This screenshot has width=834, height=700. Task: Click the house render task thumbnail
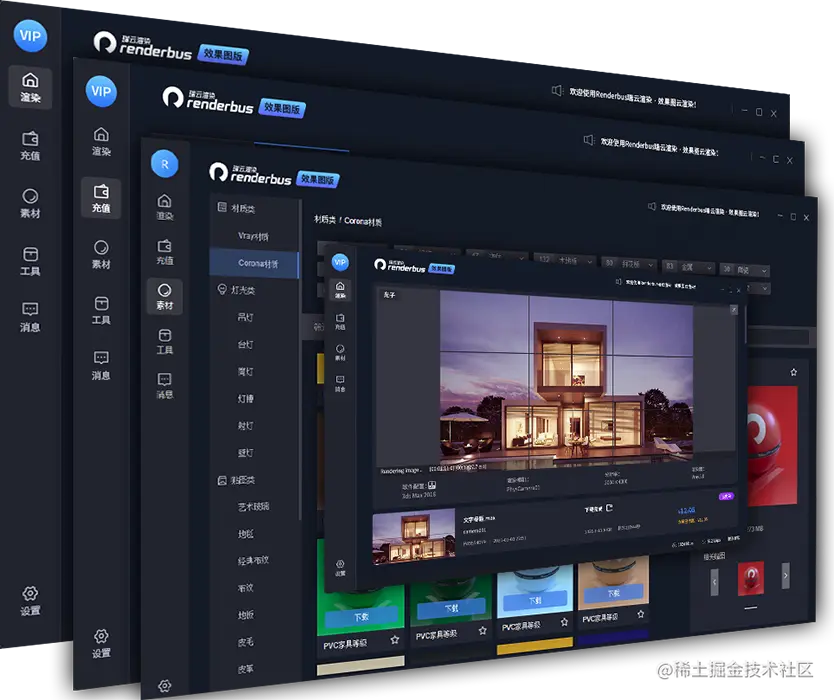(x=414, y=536)
